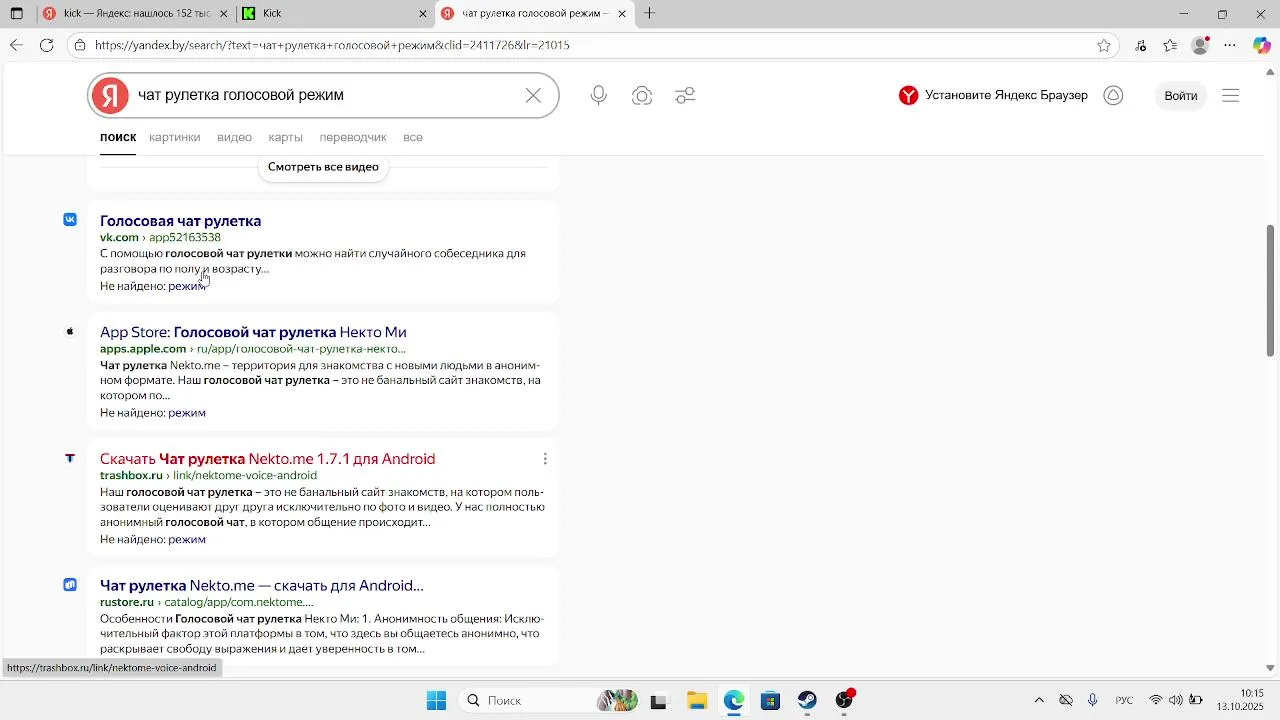This screenshot has height=720, width=1280.
Task: Open Голосовая чат рулетка result
Action: click(181, 221)
